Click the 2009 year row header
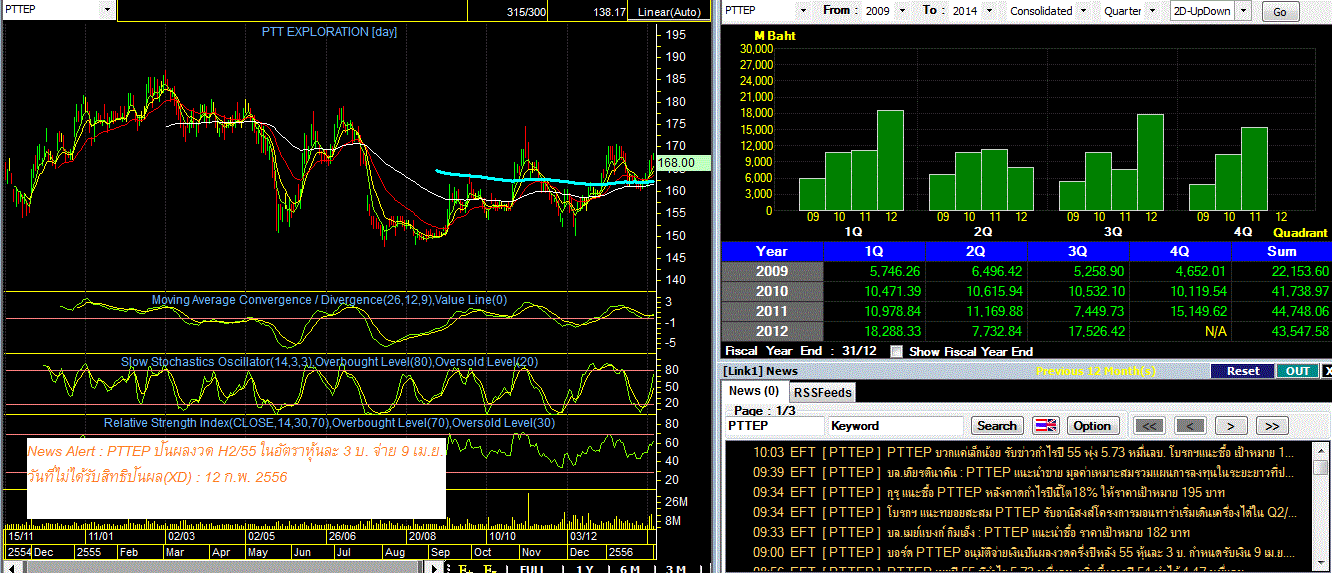This screenshot has width=1332, height=573. [x=772, y=271]
